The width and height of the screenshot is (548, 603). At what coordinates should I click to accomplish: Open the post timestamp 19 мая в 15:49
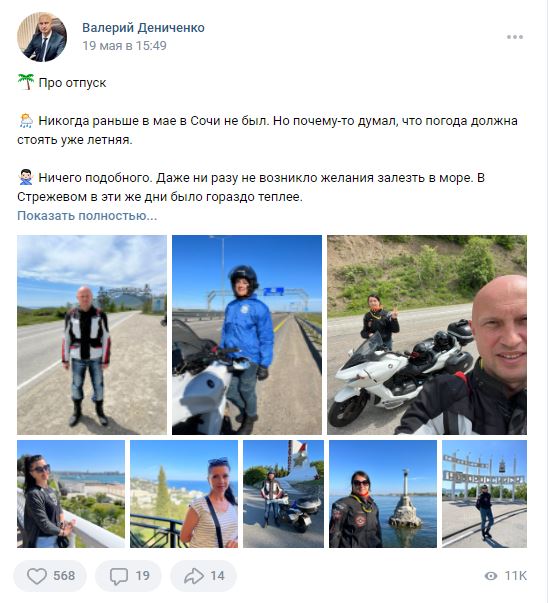coord(124,46)
